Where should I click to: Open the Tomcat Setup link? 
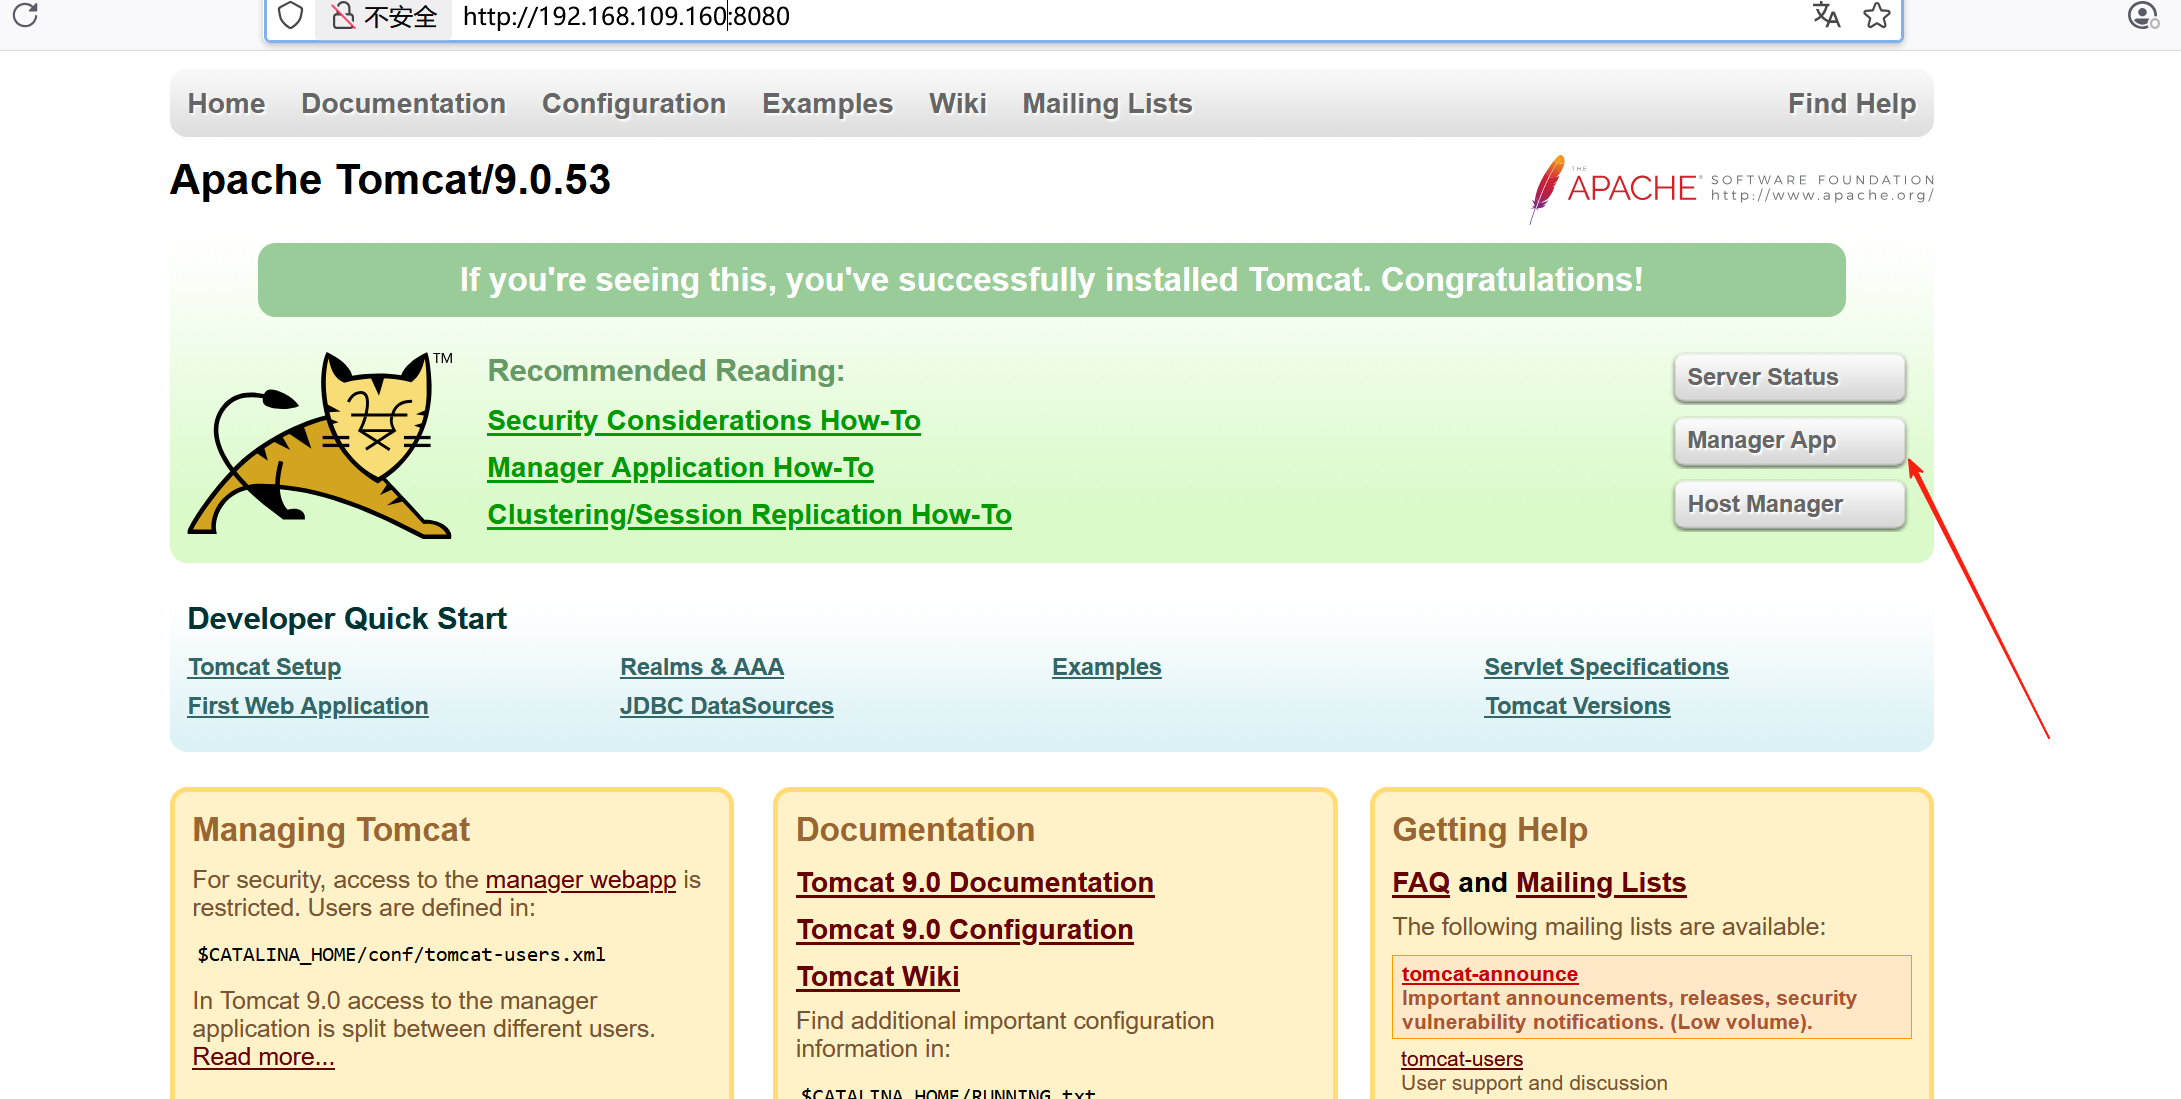coord(264,667)
